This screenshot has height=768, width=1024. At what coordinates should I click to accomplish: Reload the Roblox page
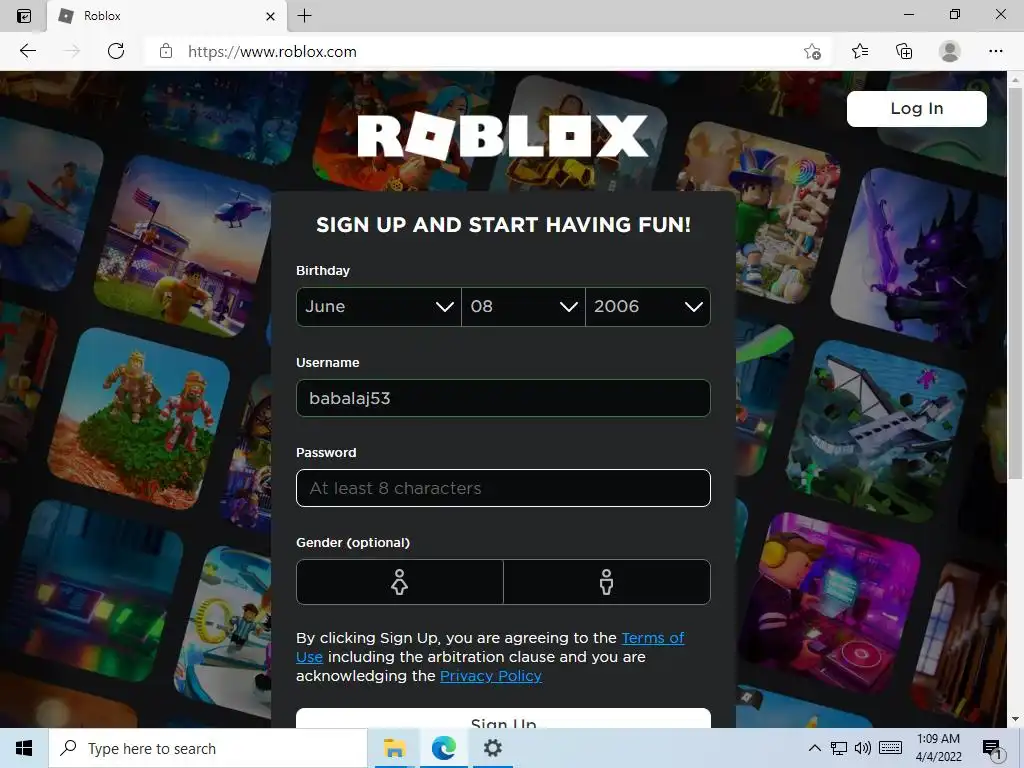[x=116, y=51]
